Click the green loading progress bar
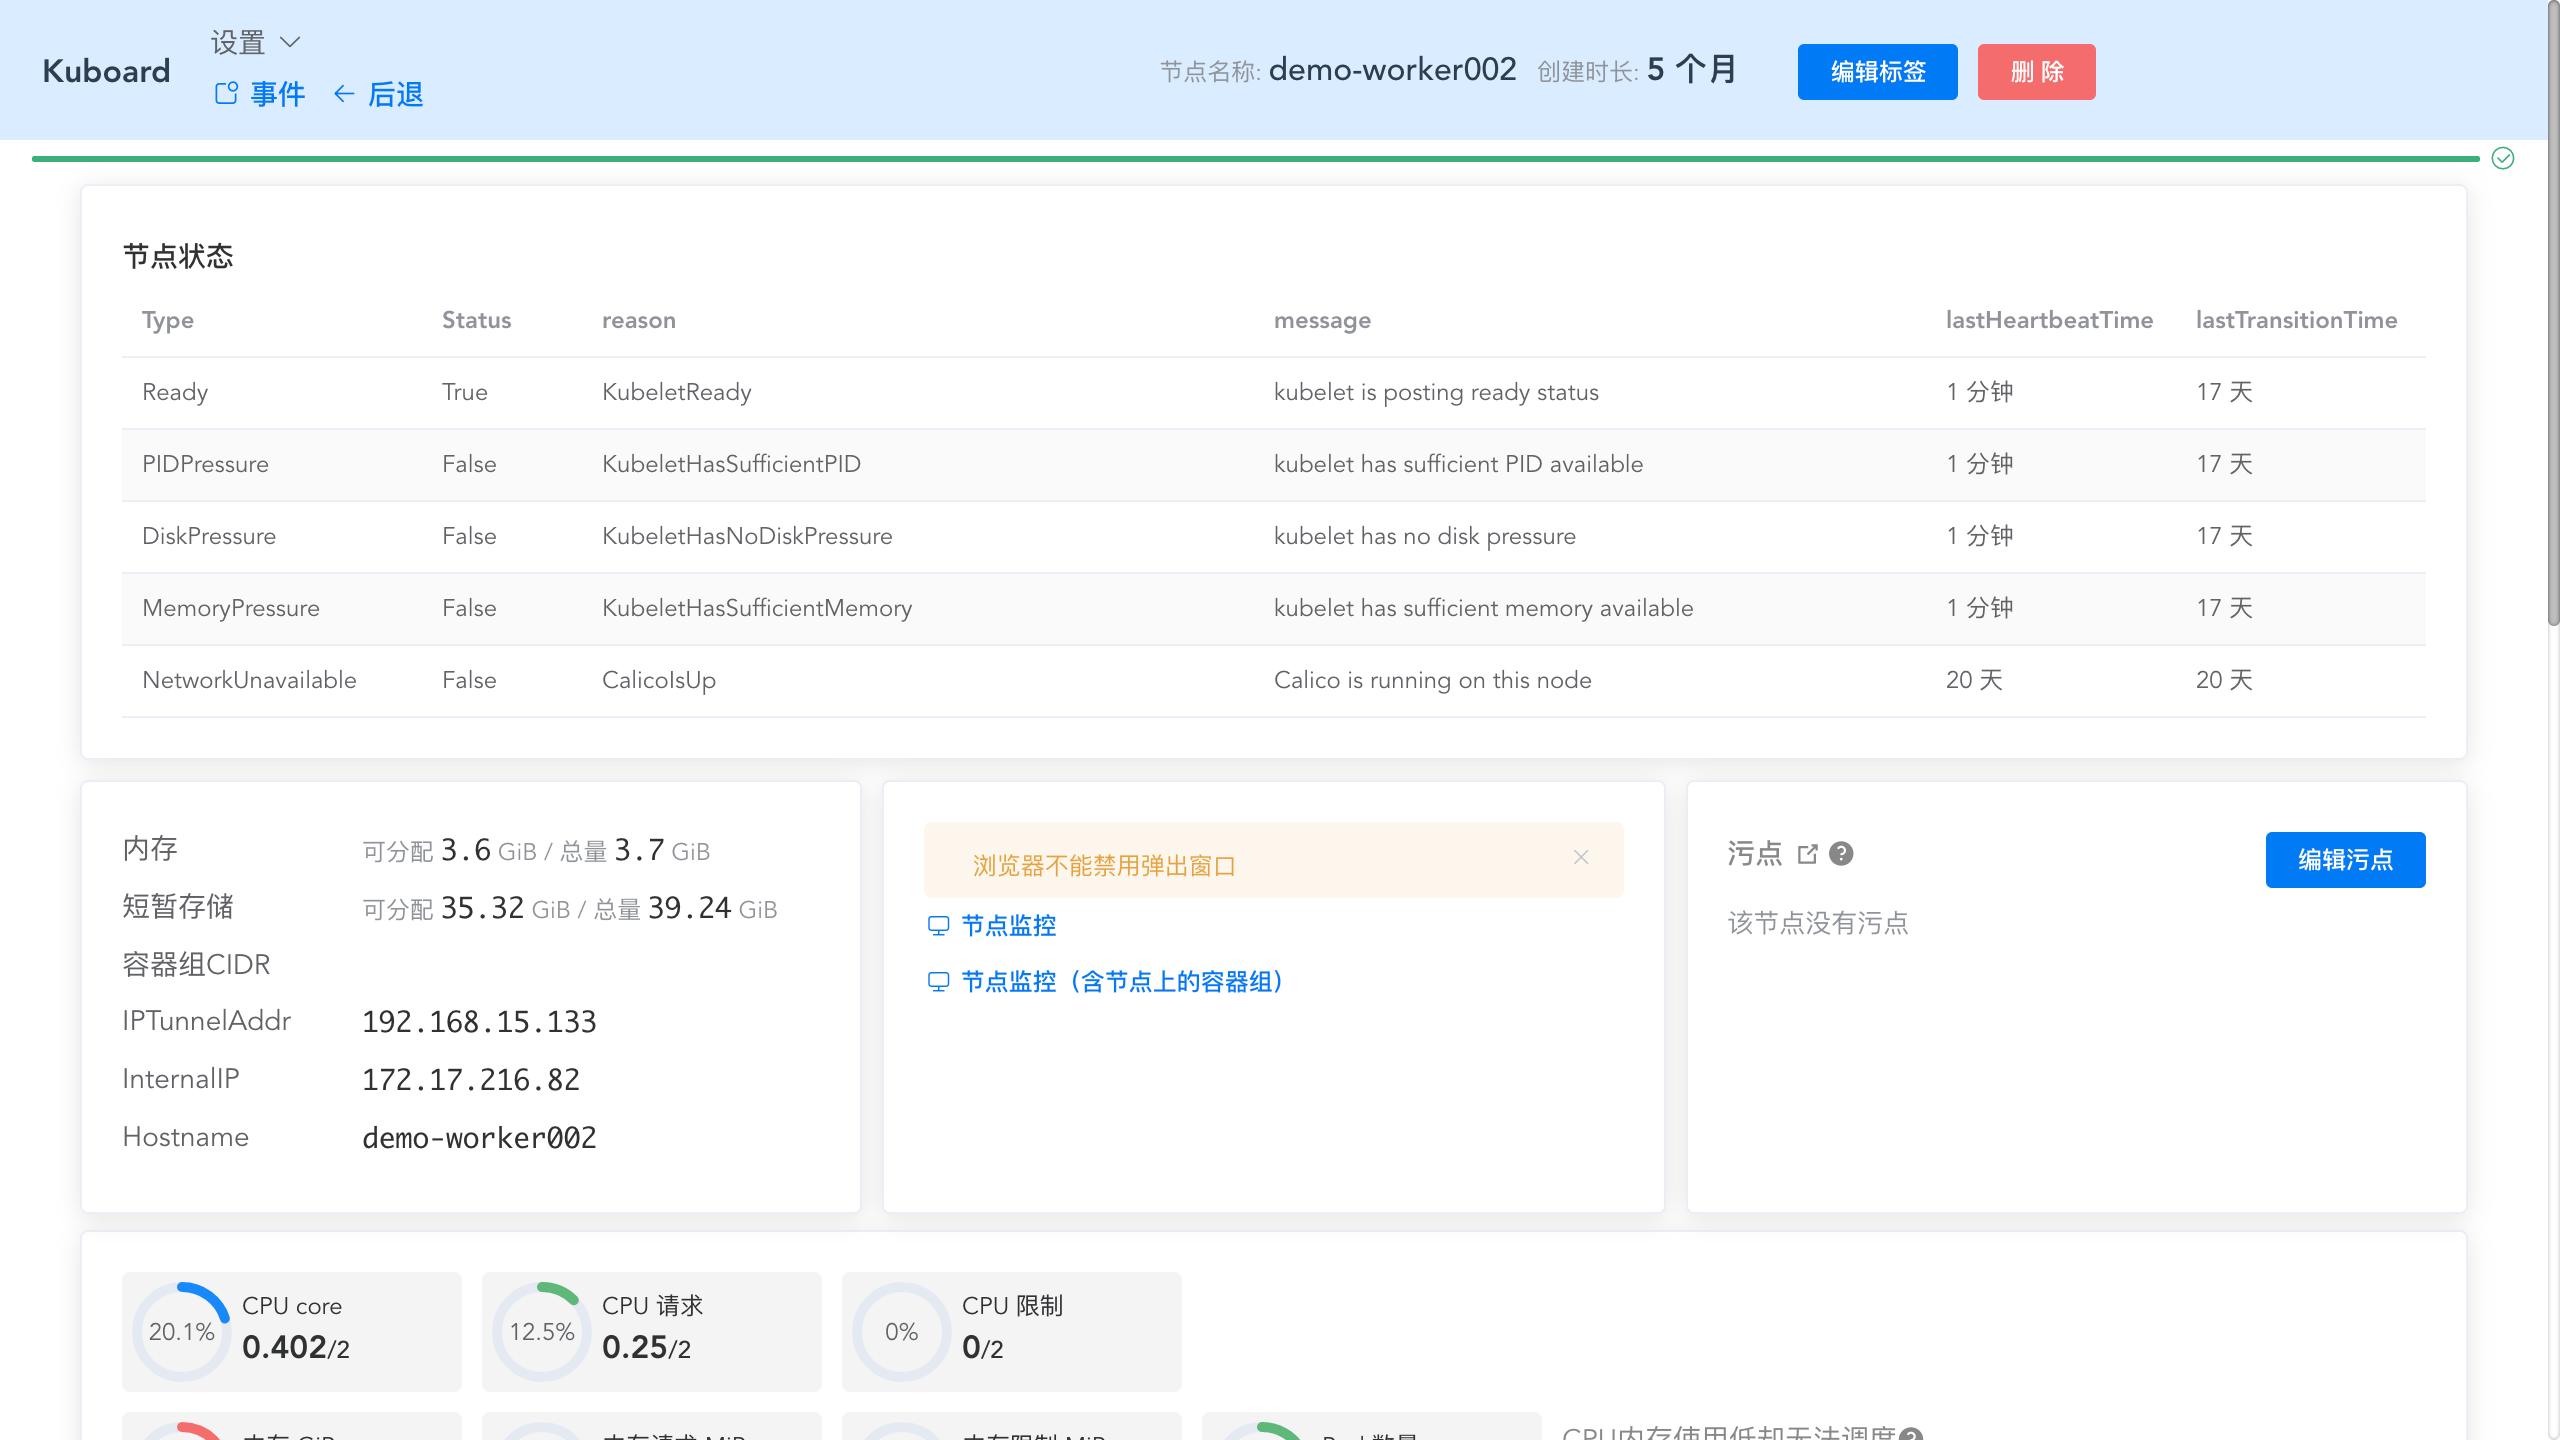 (x=1255, y=158)
